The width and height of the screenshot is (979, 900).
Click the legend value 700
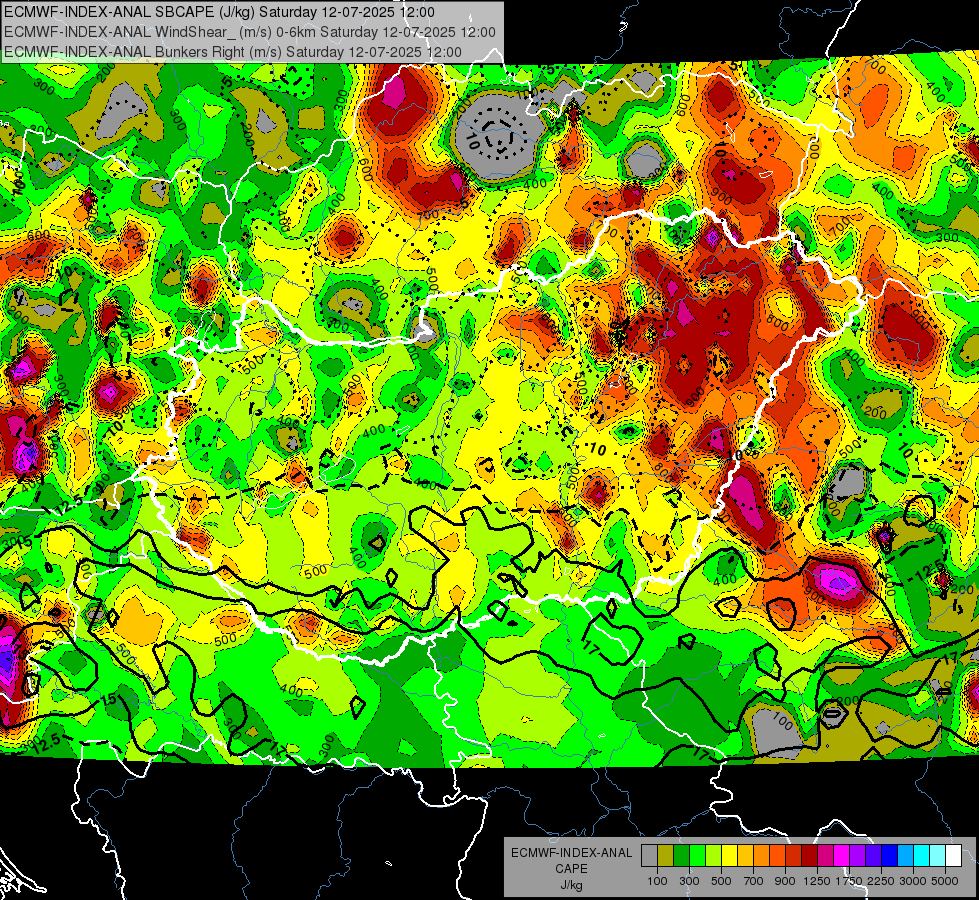(x=754, y=881)
